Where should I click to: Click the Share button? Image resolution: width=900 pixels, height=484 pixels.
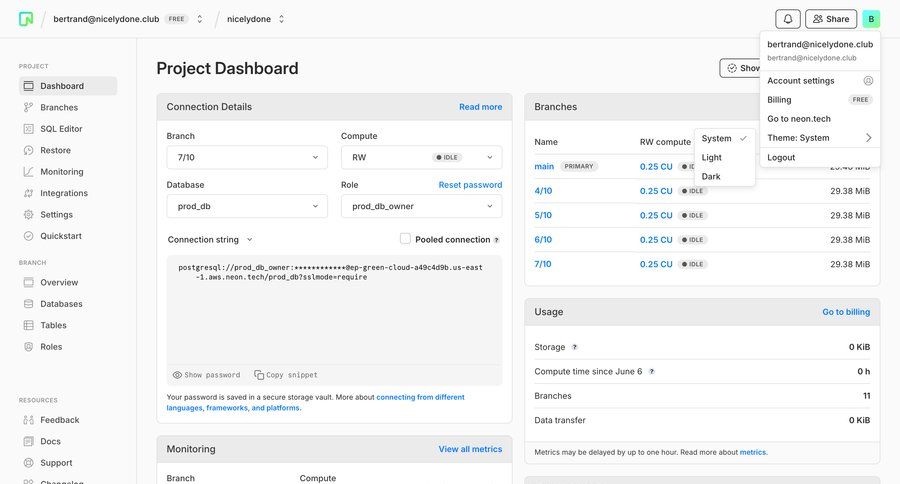(831, 19)
